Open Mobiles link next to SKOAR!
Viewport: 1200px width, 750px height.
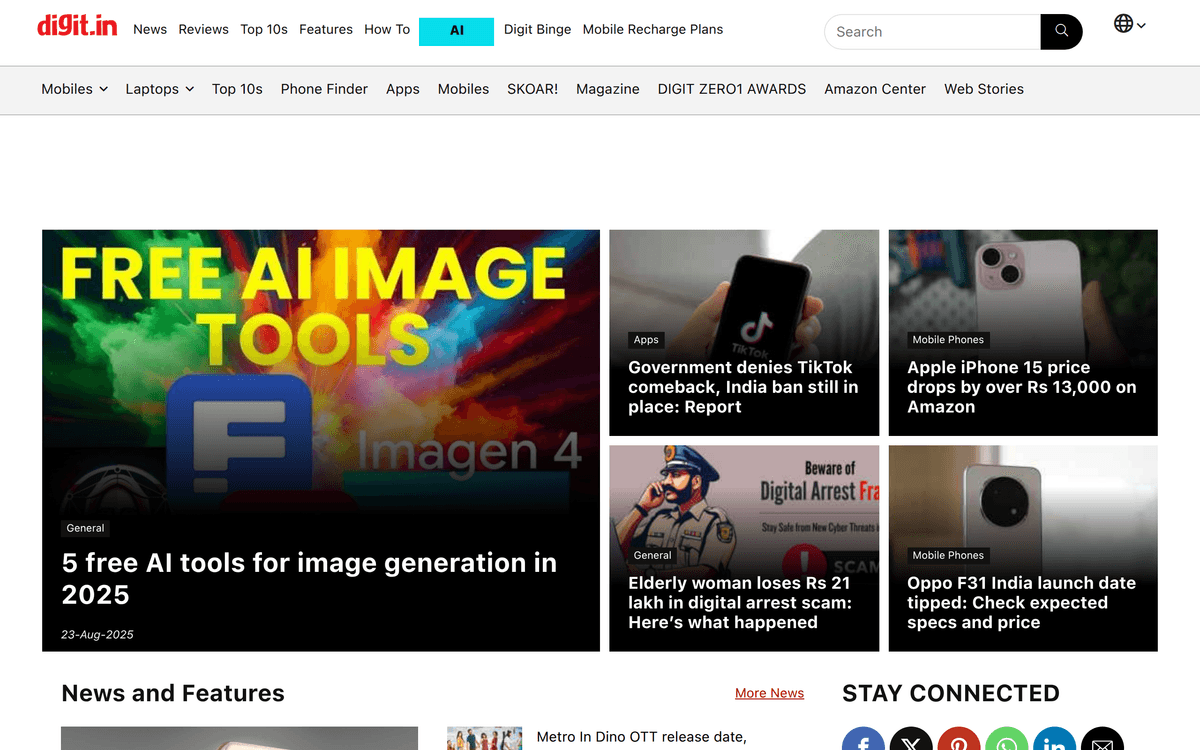click(x=463, y=89)
